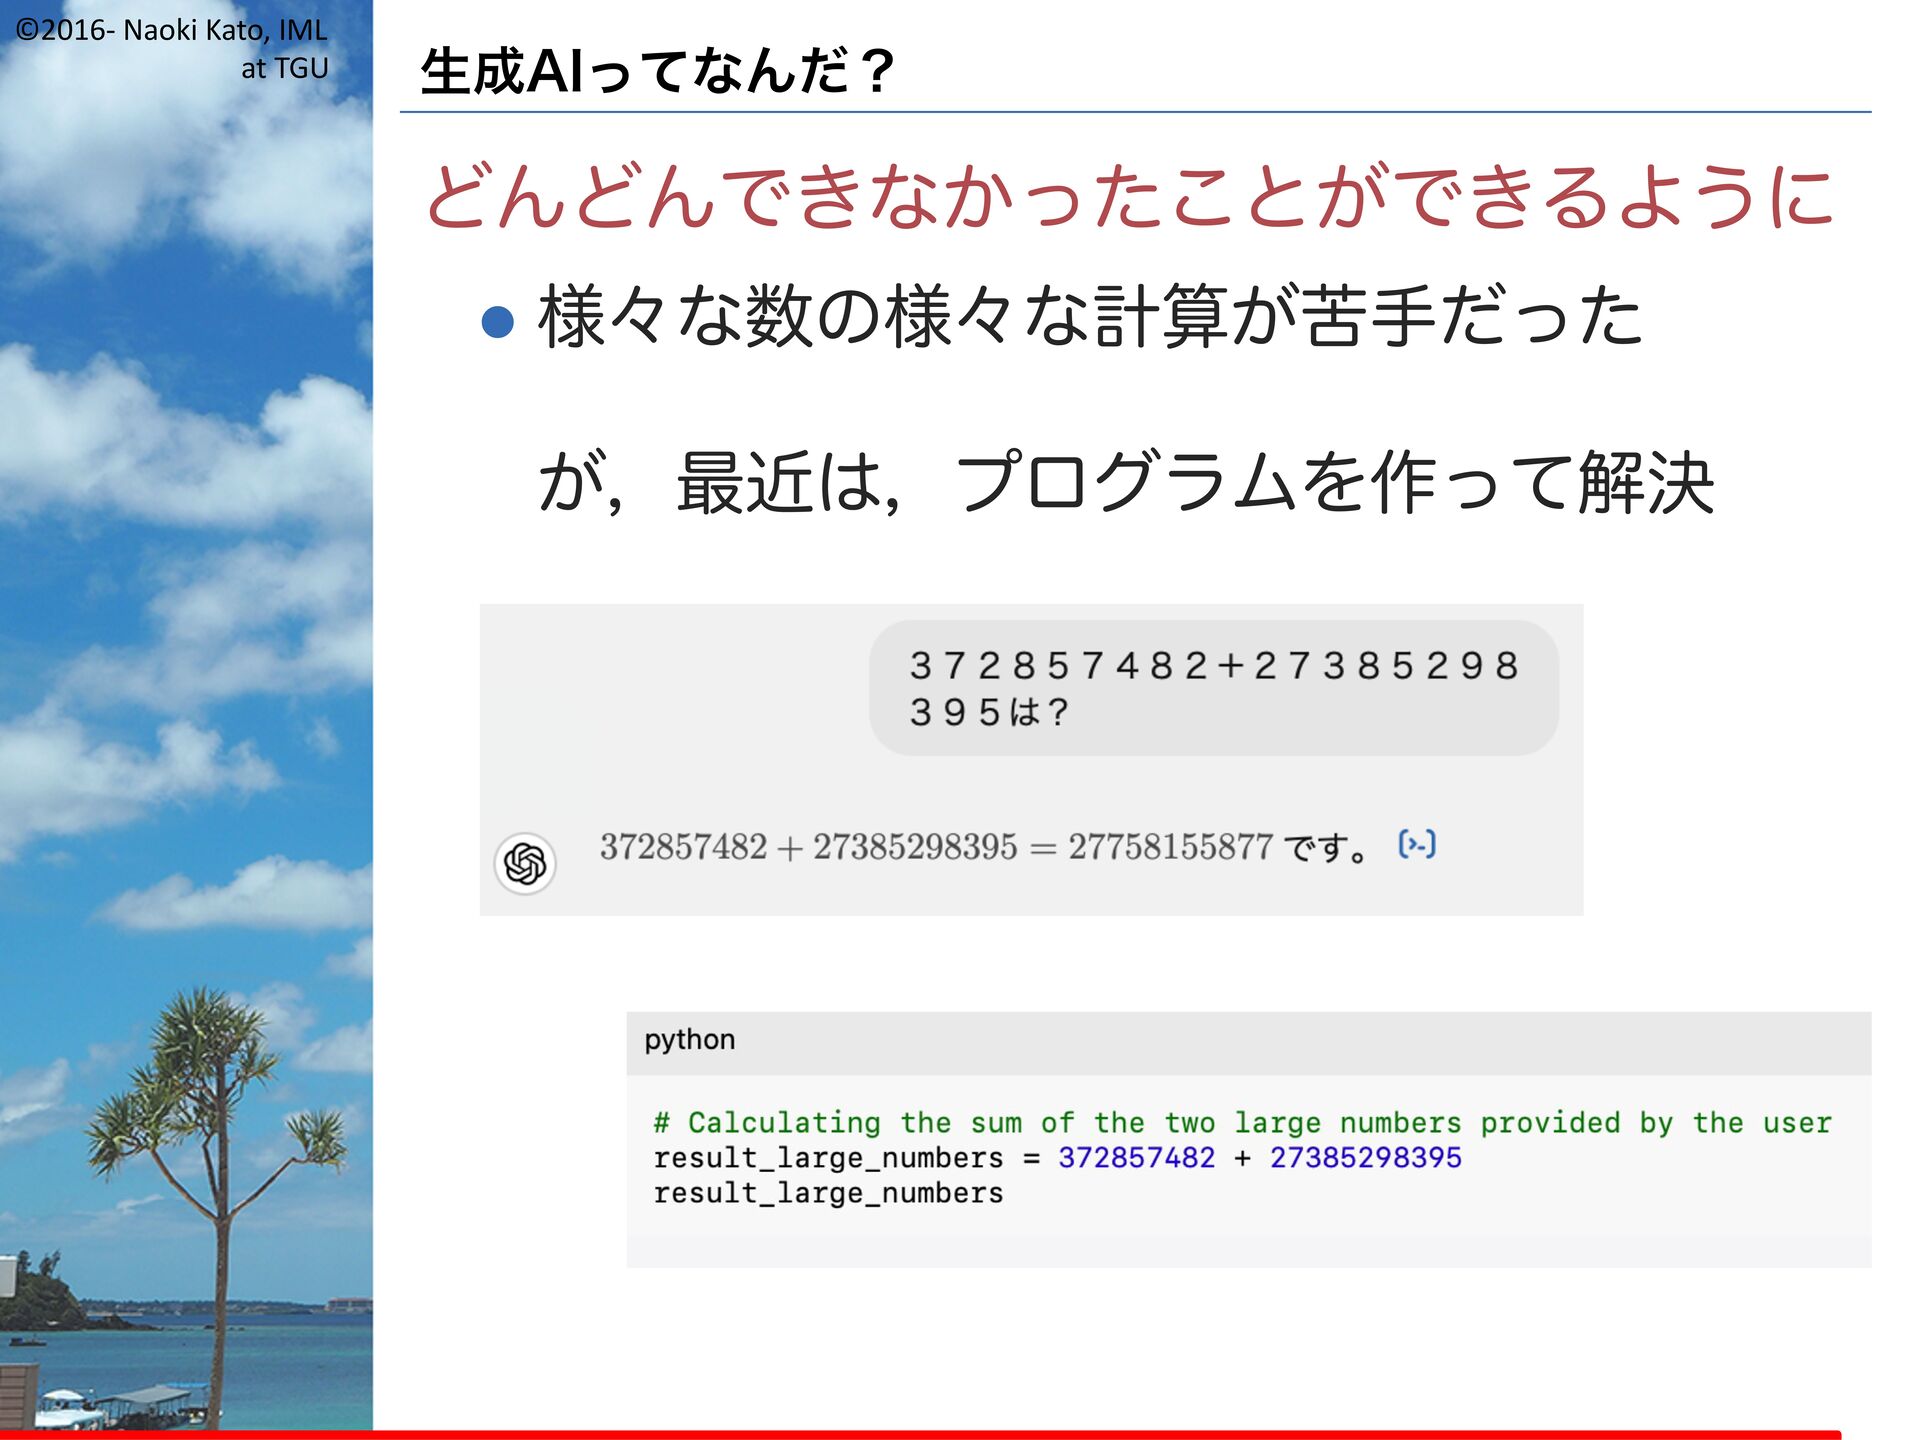Click the text at TGU
Screen dimensions: 1920x1440
coord(285,68)
